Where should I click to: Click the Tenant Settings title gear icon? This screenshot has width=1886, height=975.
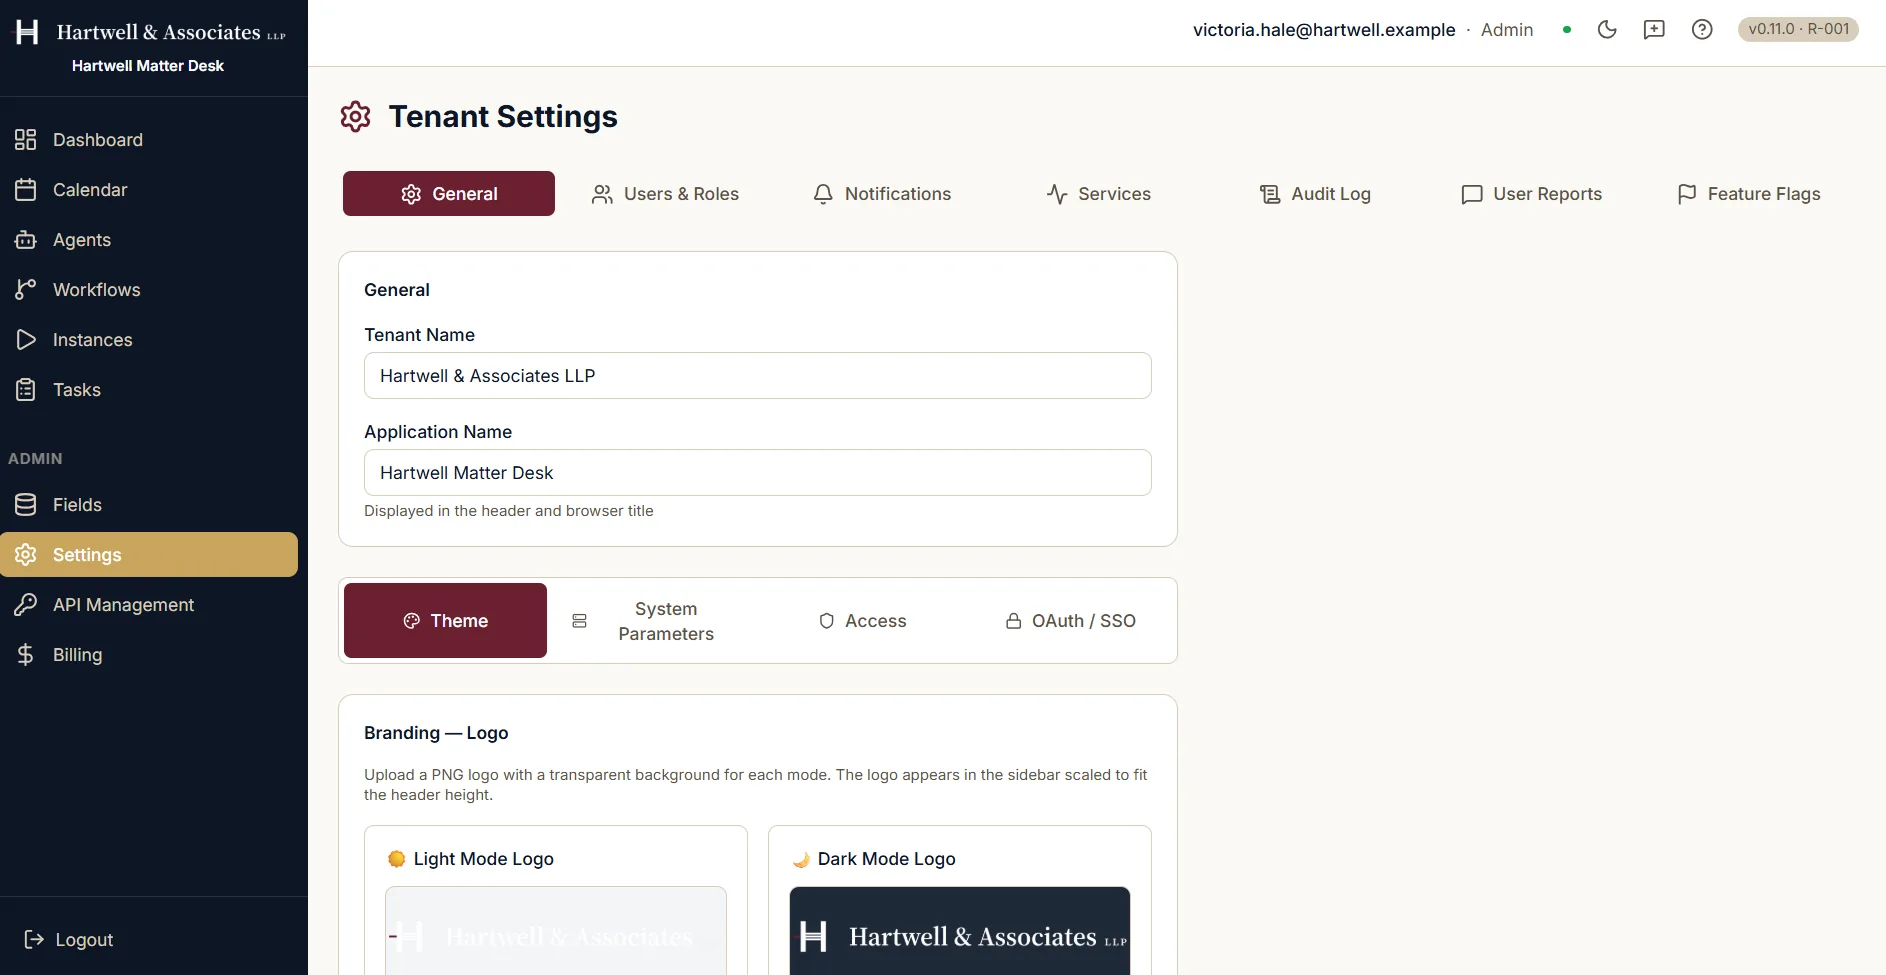pyautogui.click(x=356, y=117)
